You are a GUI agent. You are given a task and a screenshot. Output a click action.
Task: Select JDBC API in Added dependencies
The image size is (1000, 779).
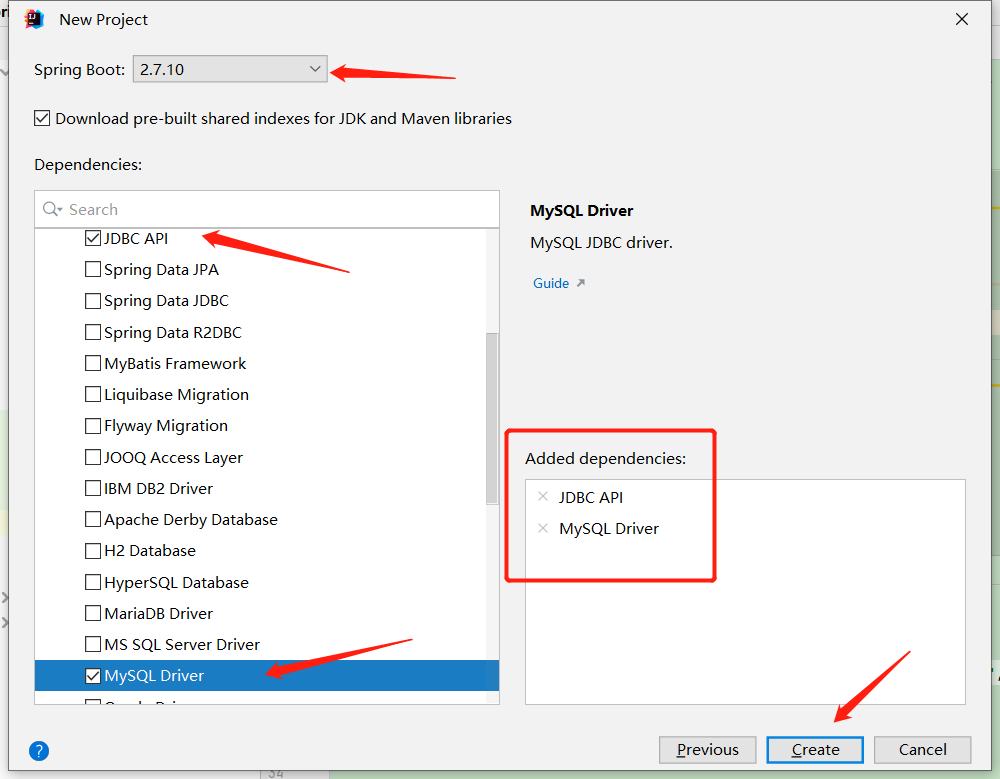[x=591, y=497]
